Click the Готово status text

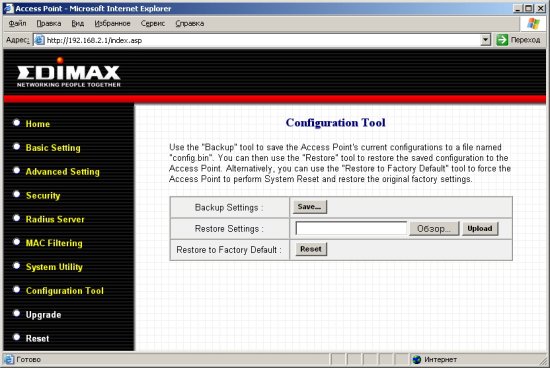[x=28, y=360]
